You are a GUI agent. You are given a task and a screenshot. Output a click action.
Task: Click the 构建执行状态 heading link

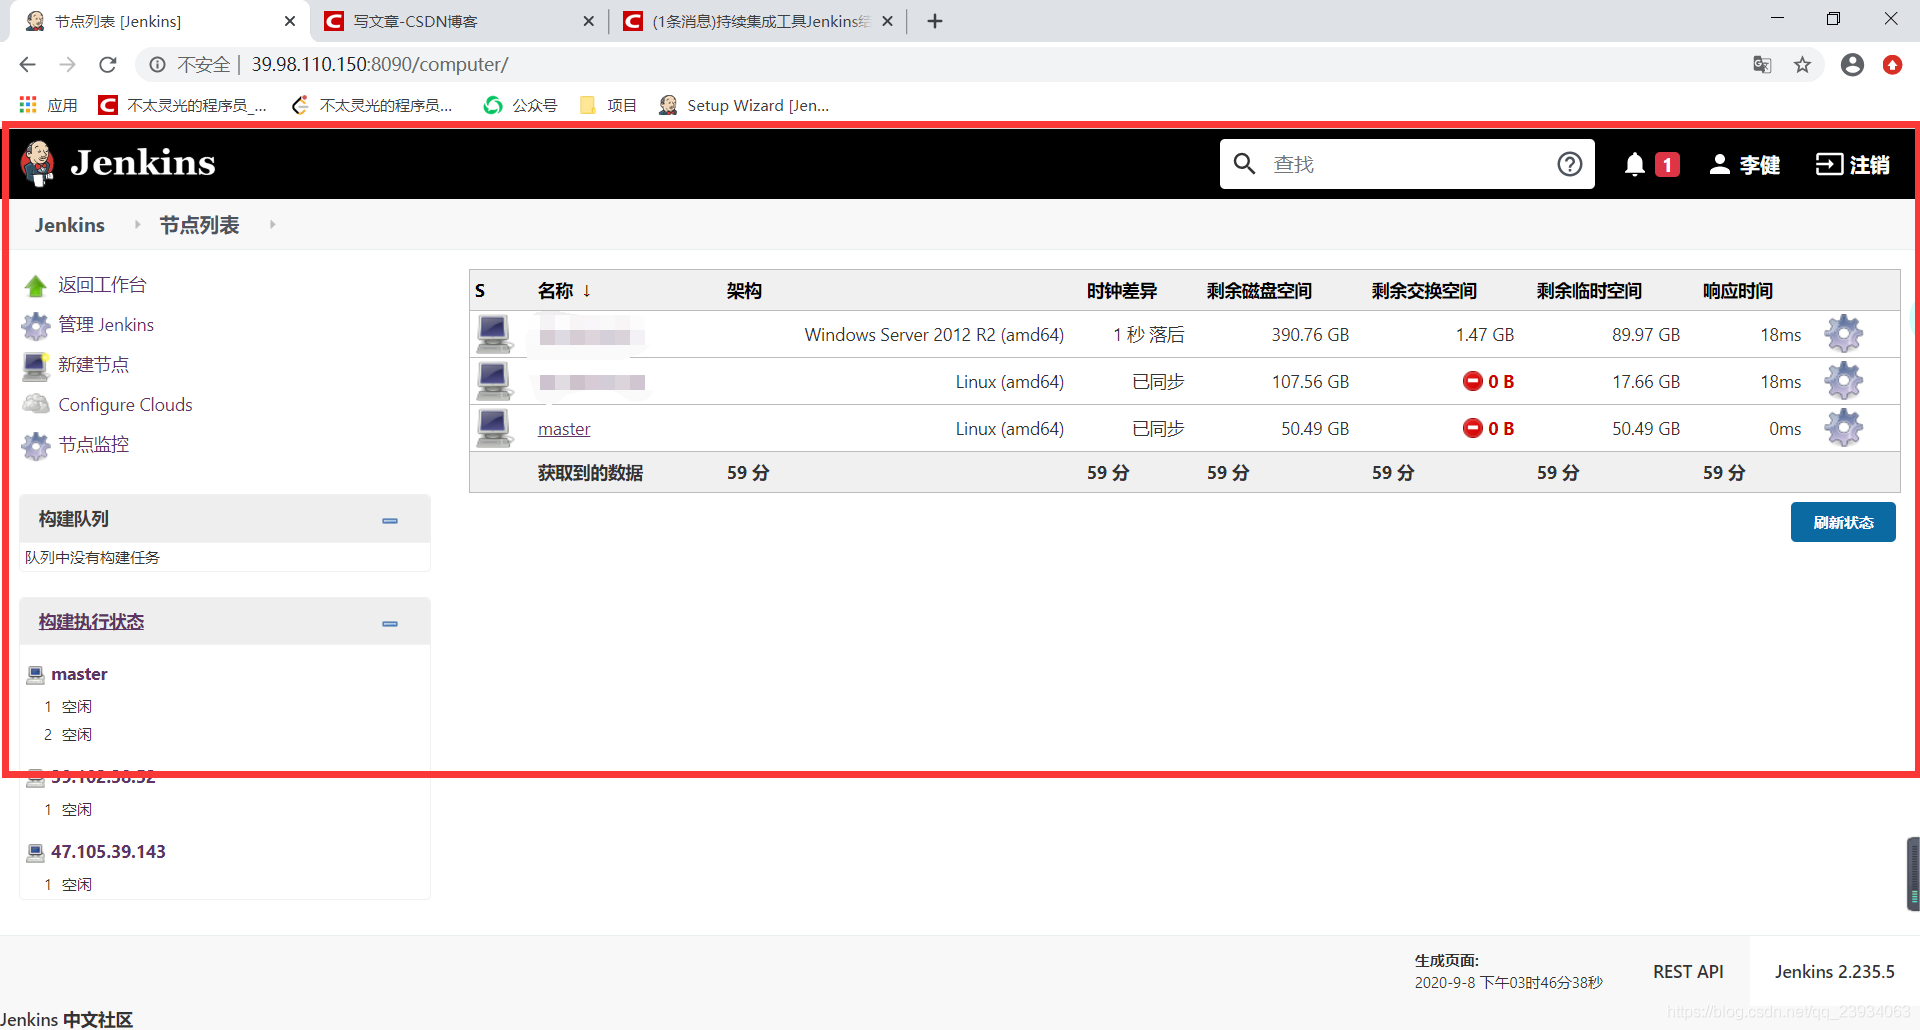coord(91,622)
